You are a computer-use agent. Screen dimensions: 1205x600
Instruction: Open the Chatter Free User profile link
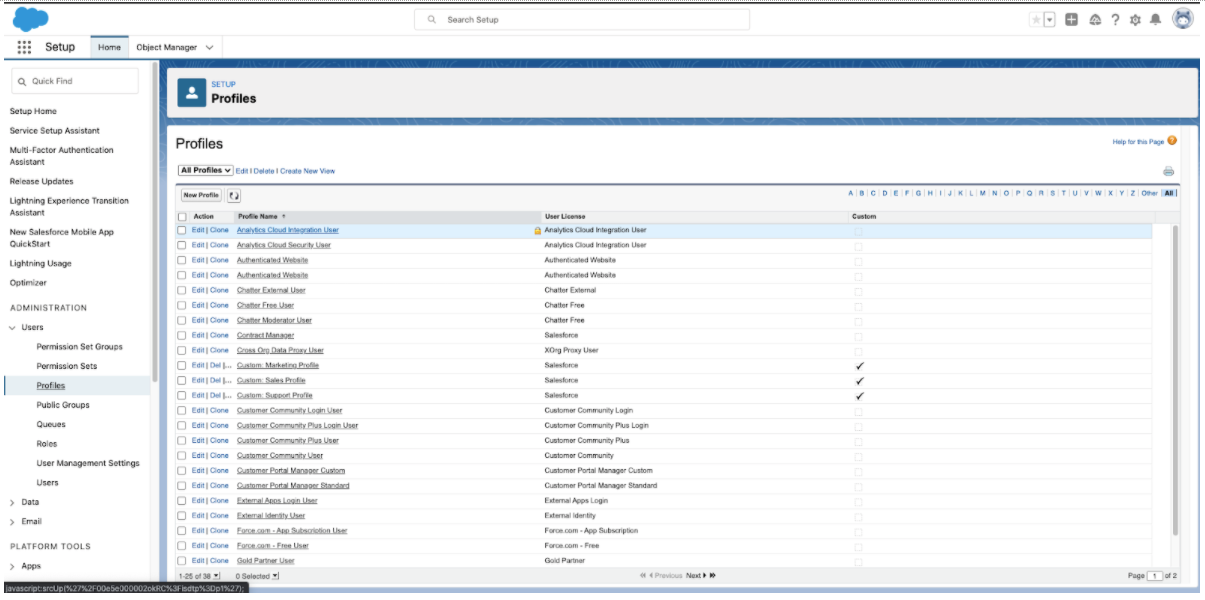(x=265, y=305)
